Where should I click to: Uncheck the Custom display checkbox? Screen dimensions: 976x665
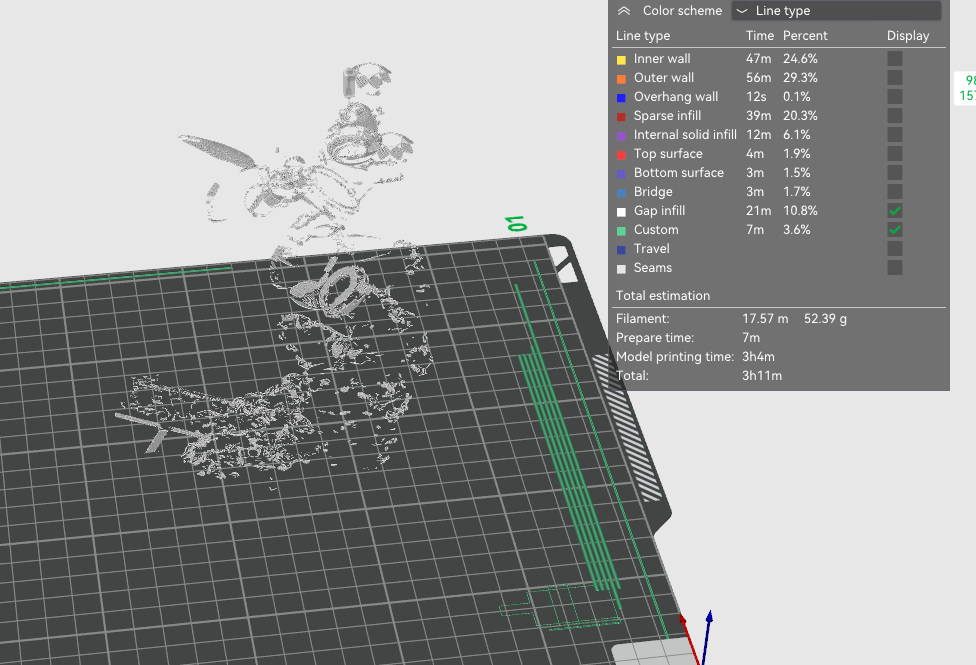click(894, 229)
